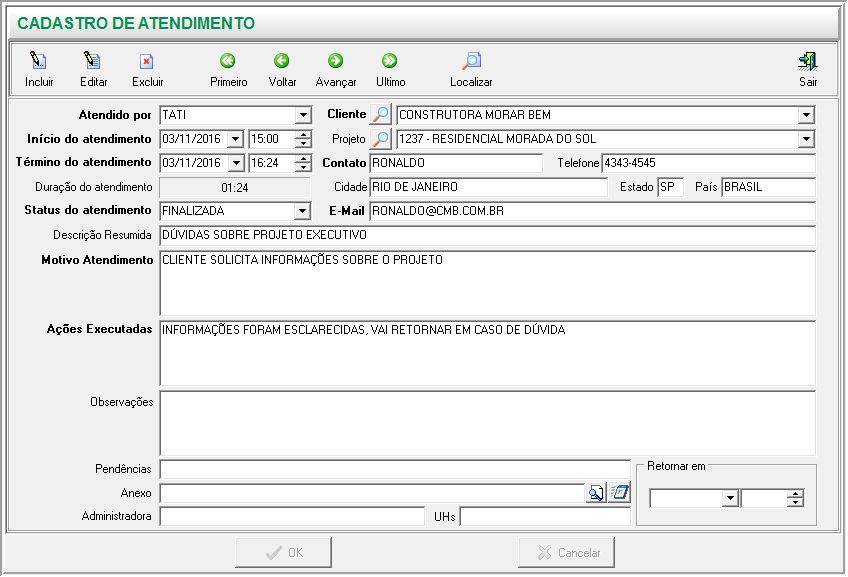The height and width of the screenshot is (577, 848).
Task: Expand the Cliente combo box list
Action: point(806,115)
